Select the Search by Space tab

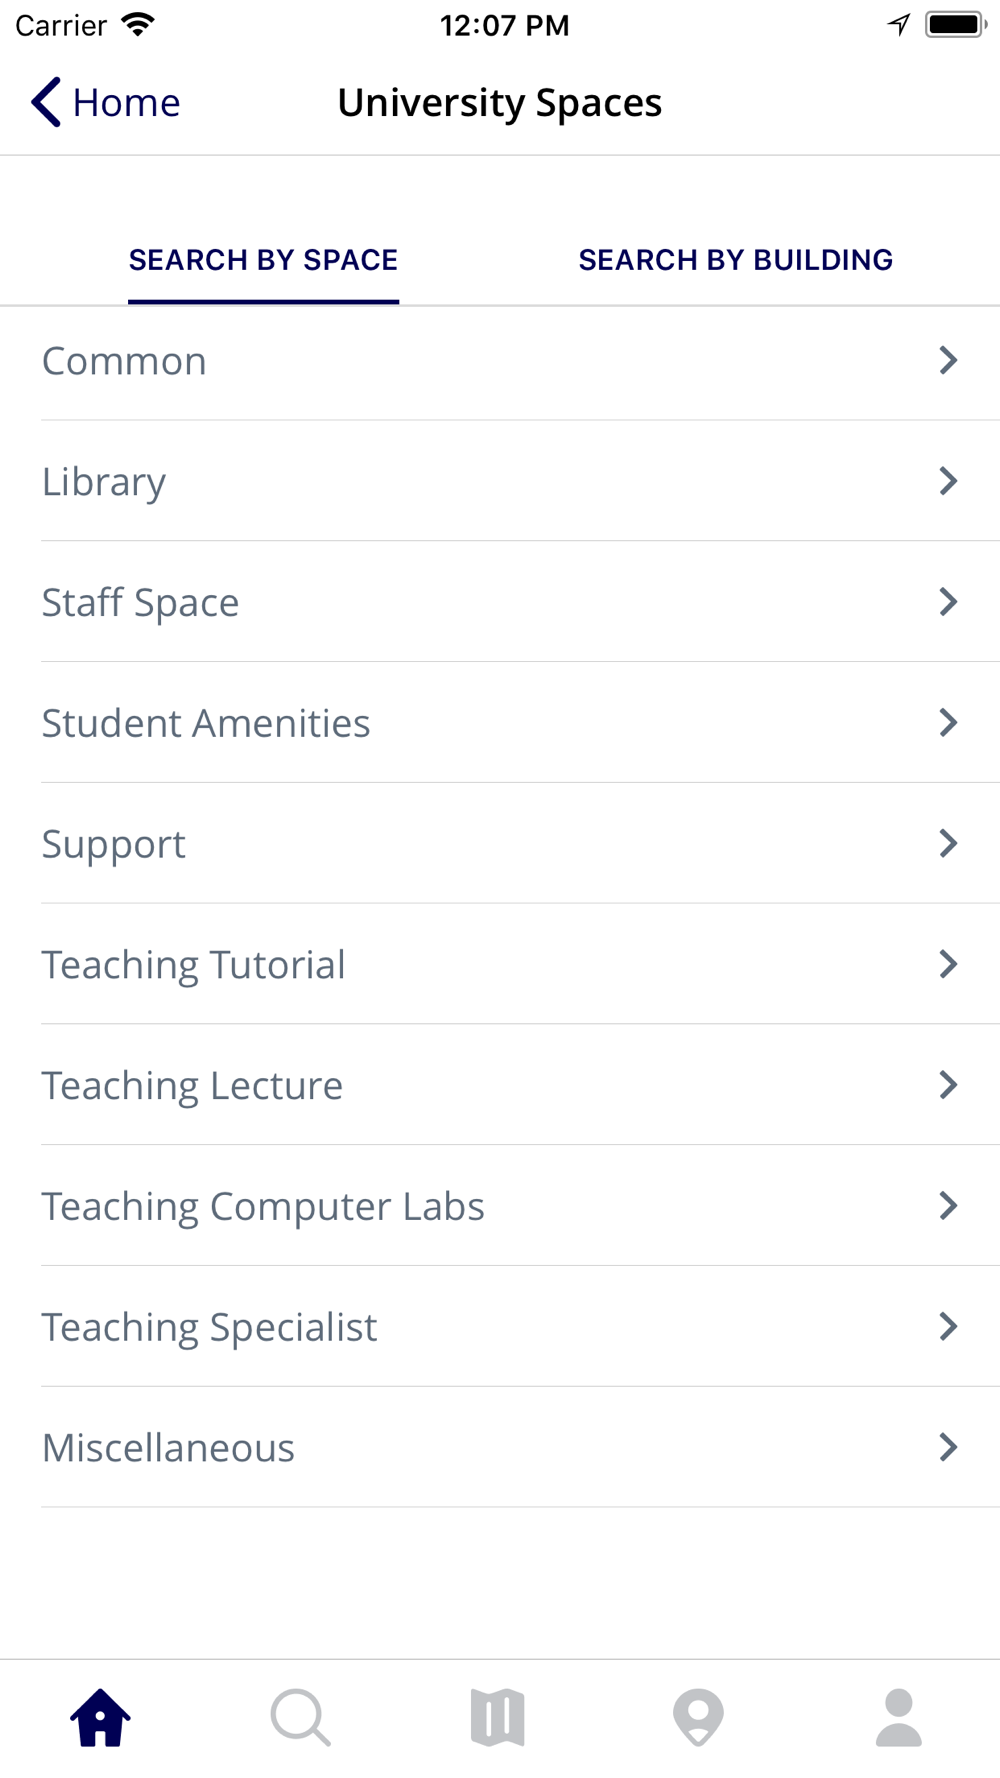(263, 260)
